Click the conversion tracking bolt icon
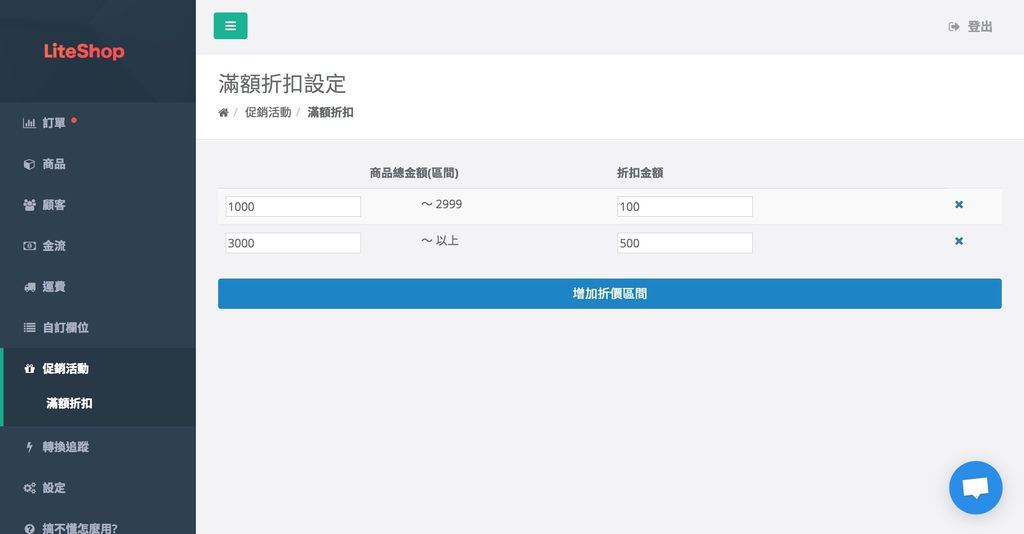1024x534 pixels. coord(29,447)
